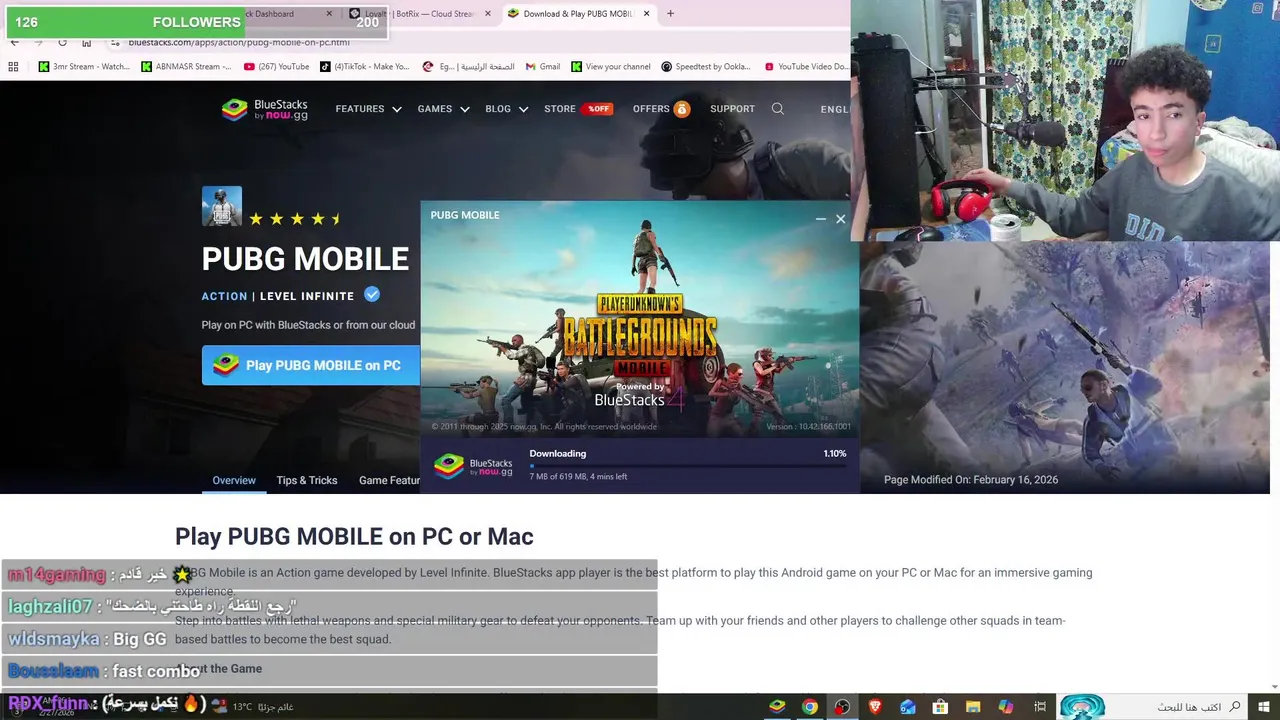Select the Tips & Tricks tab
The width and height of the screenshot is (1280, 720).
[x=307, y=481]
